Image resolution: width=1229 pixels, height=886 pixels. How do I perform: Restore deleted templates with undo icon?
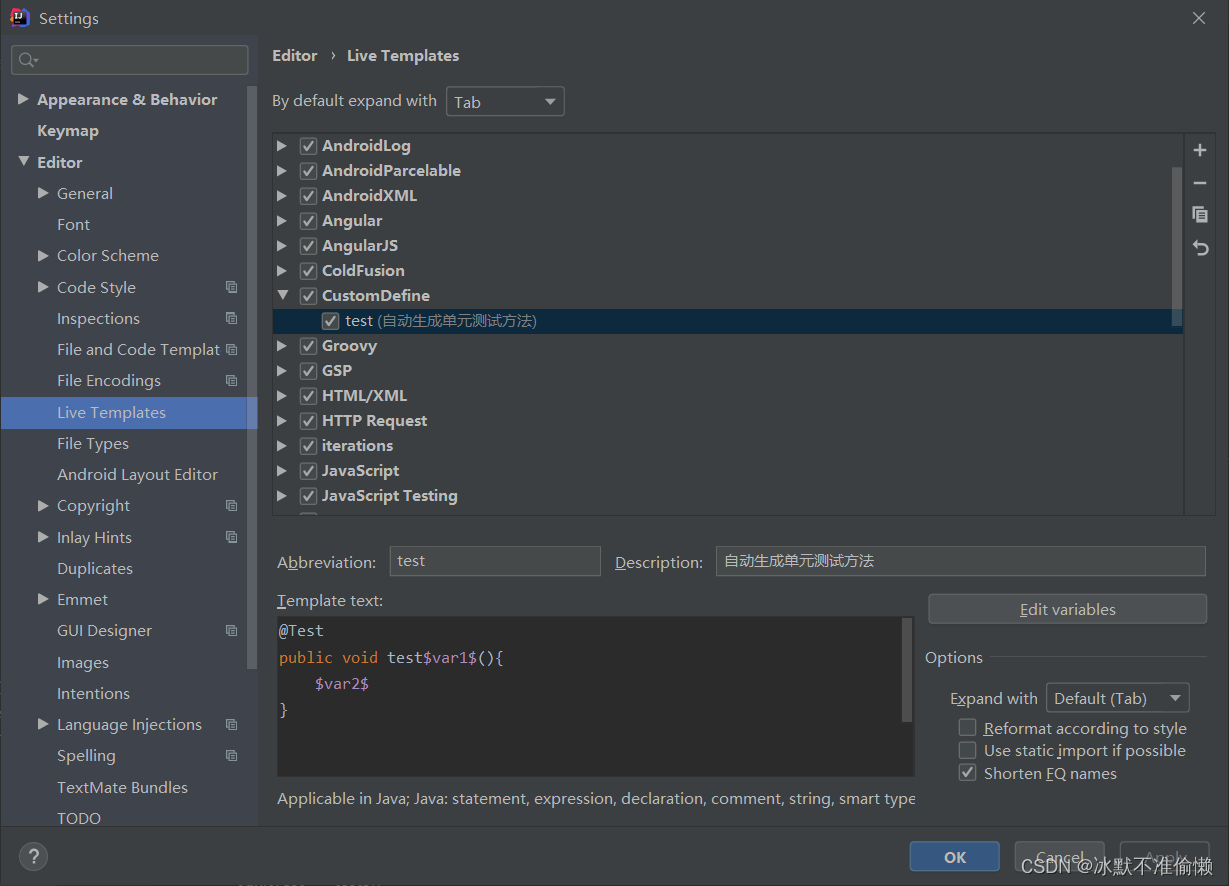[1200, 248]
